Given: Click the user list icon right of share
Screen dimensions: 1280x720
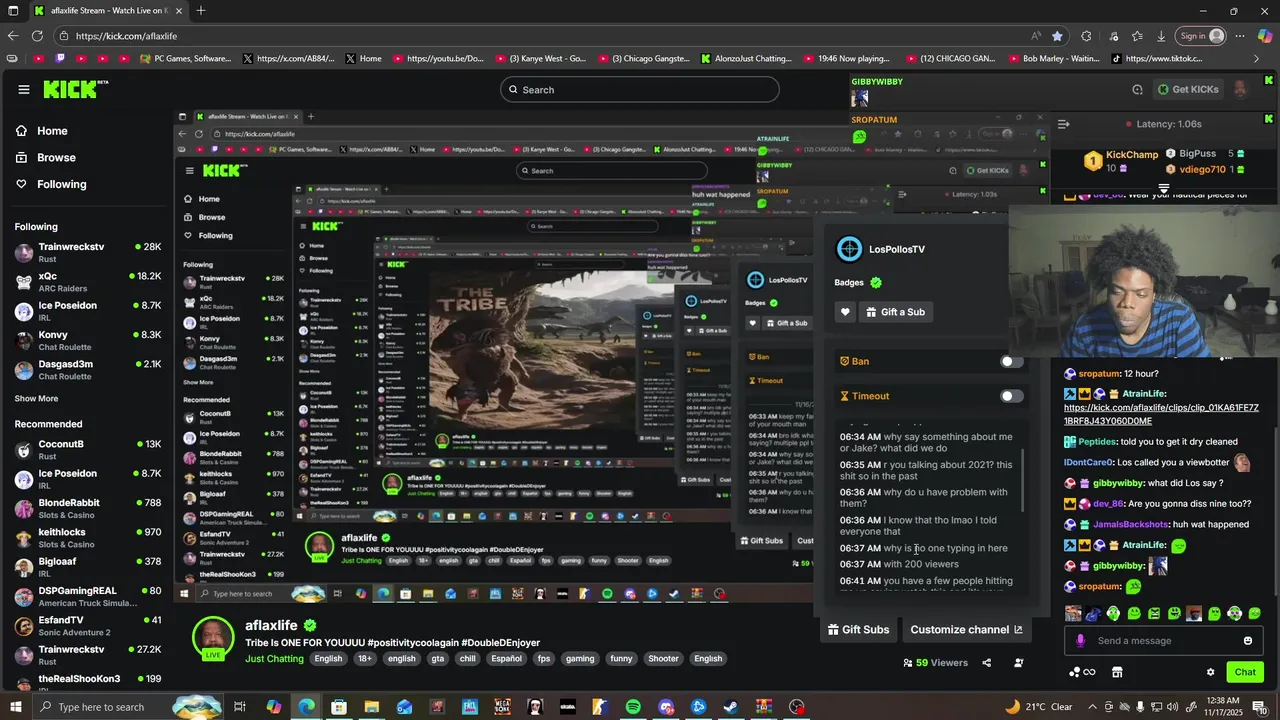Looking at the screenshot, I should 1019,662.
